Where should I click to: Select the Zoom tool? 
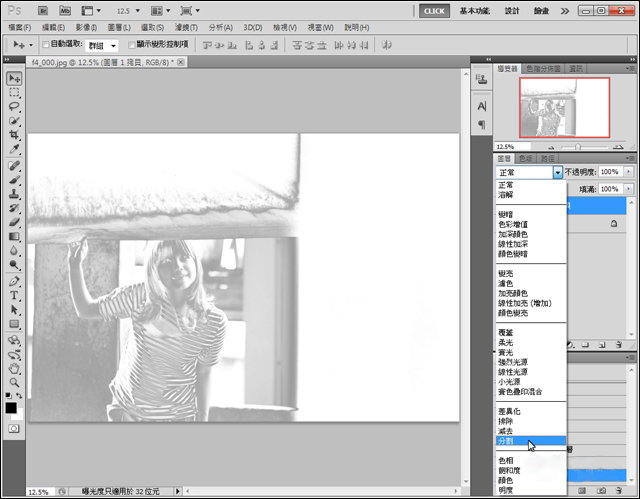[14, 383]
